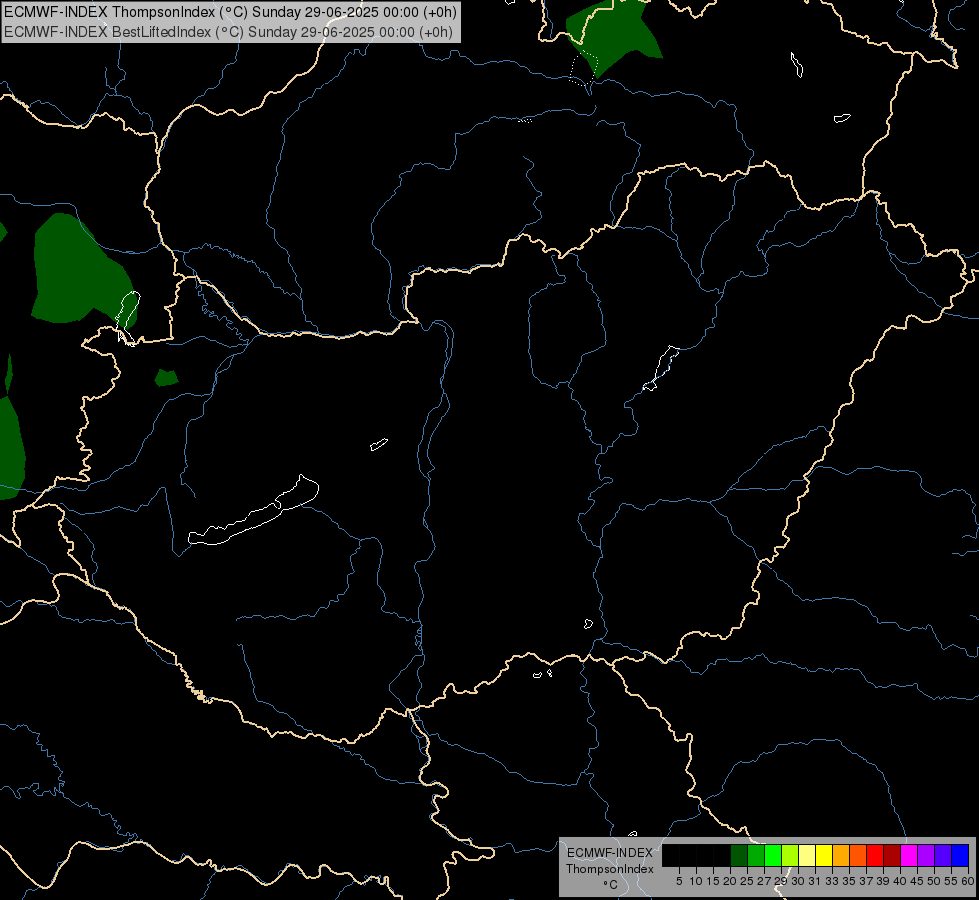Click the red-orange 35–37 legend swatch
The image size is (979, 900).
(858, 855)
